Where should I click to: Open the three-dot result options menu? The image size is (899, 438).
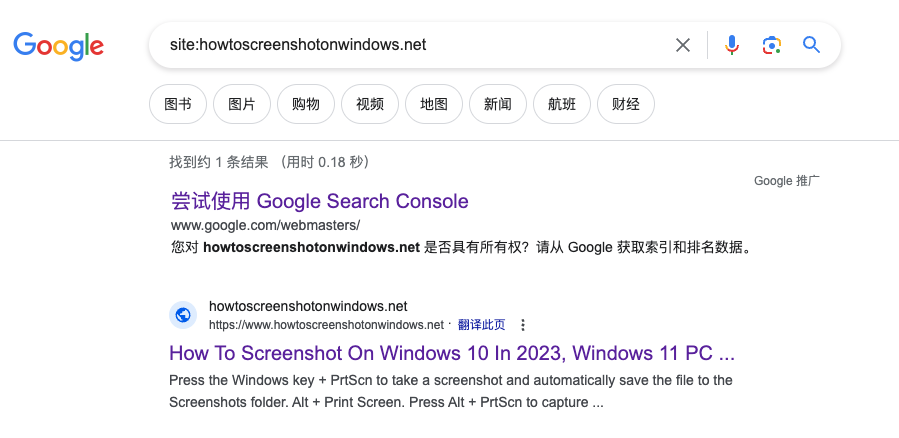tap(522, 325)
